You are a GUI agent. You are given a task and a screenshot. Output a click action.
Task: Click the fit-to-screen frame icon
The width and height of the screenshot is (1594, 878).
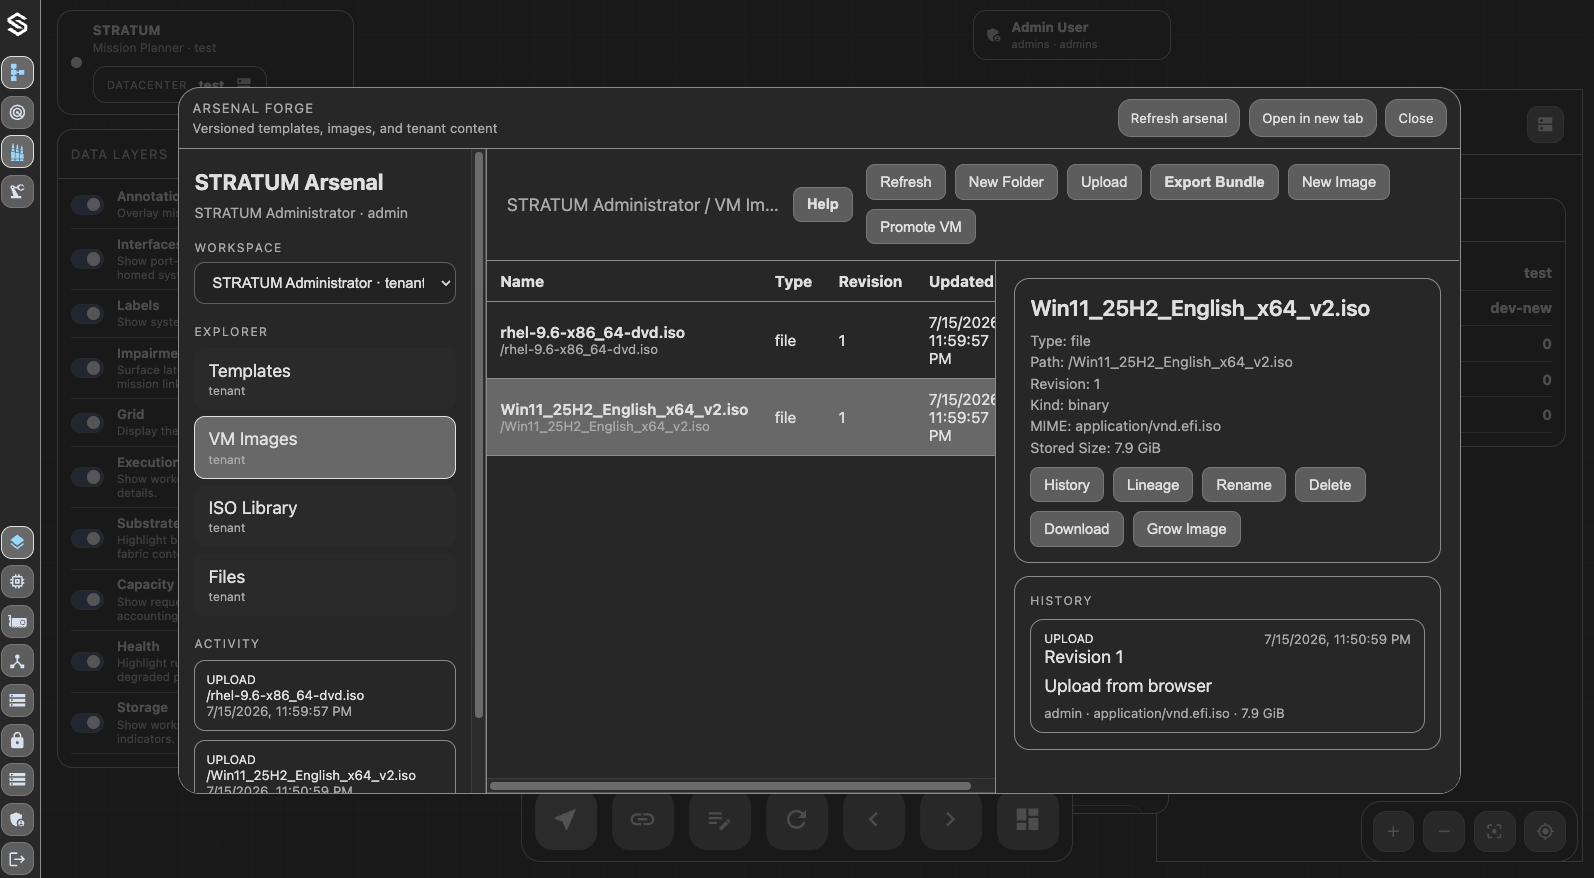(x=1494, y=831)
